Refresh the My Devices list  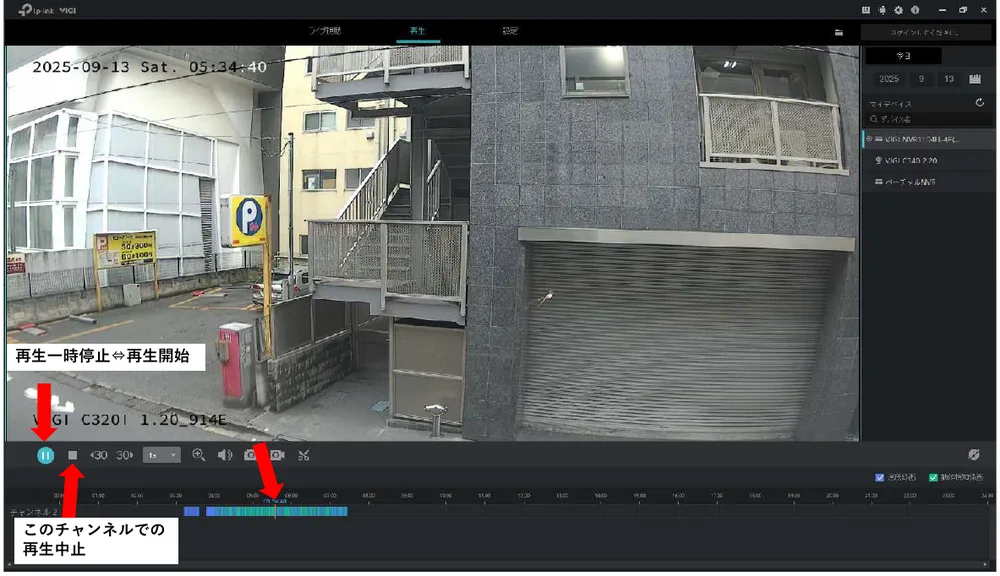(x=980, y=103)
